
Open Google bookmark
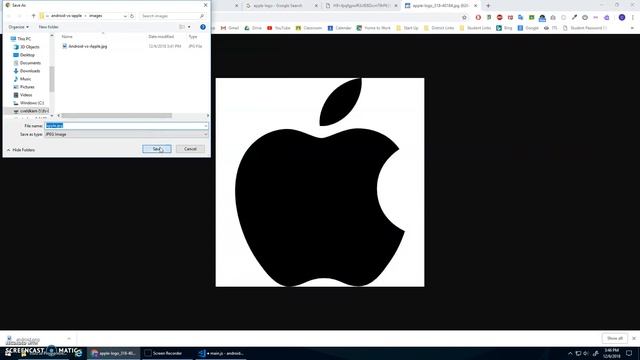[528, 28]
